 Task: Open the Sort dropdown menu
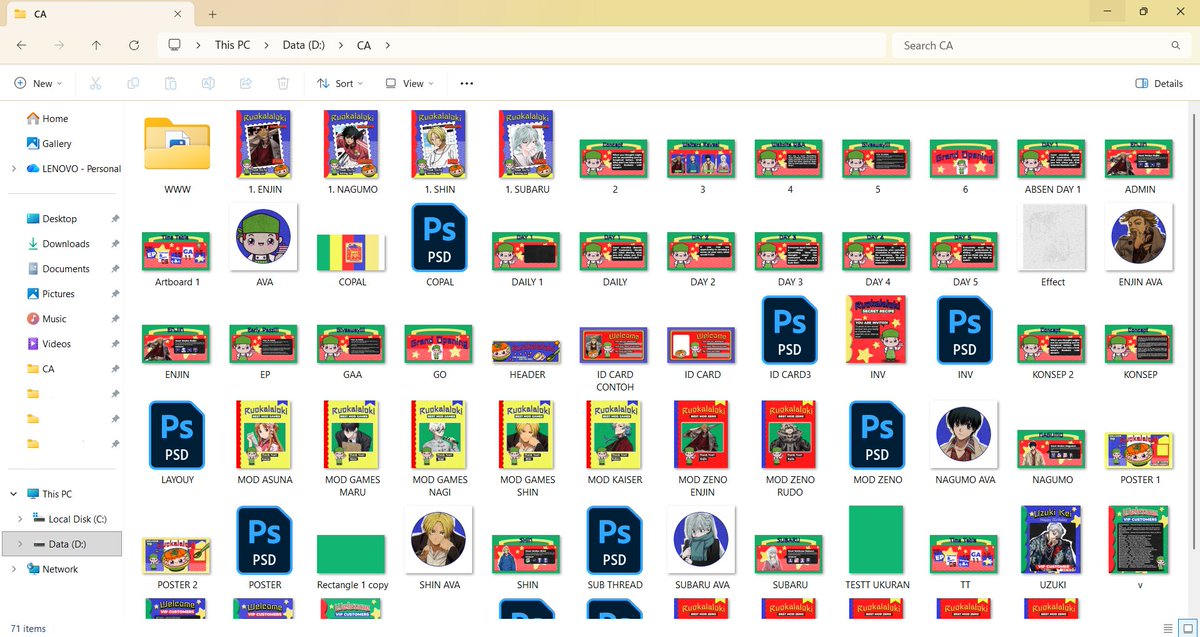pos(339,84)
